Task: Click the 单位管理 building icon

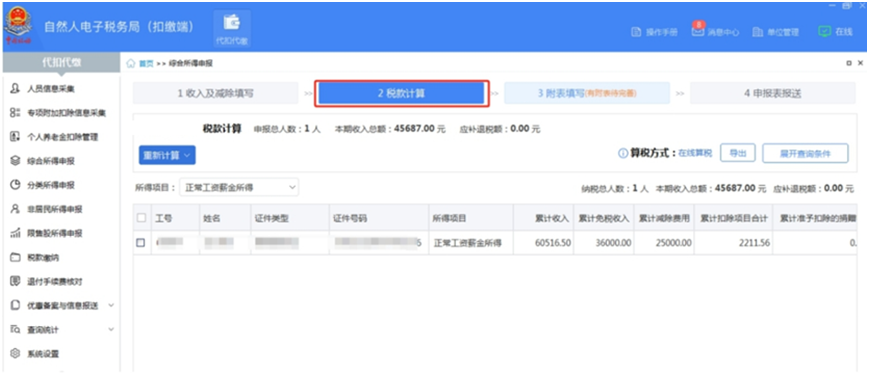Action: point(758,32)
